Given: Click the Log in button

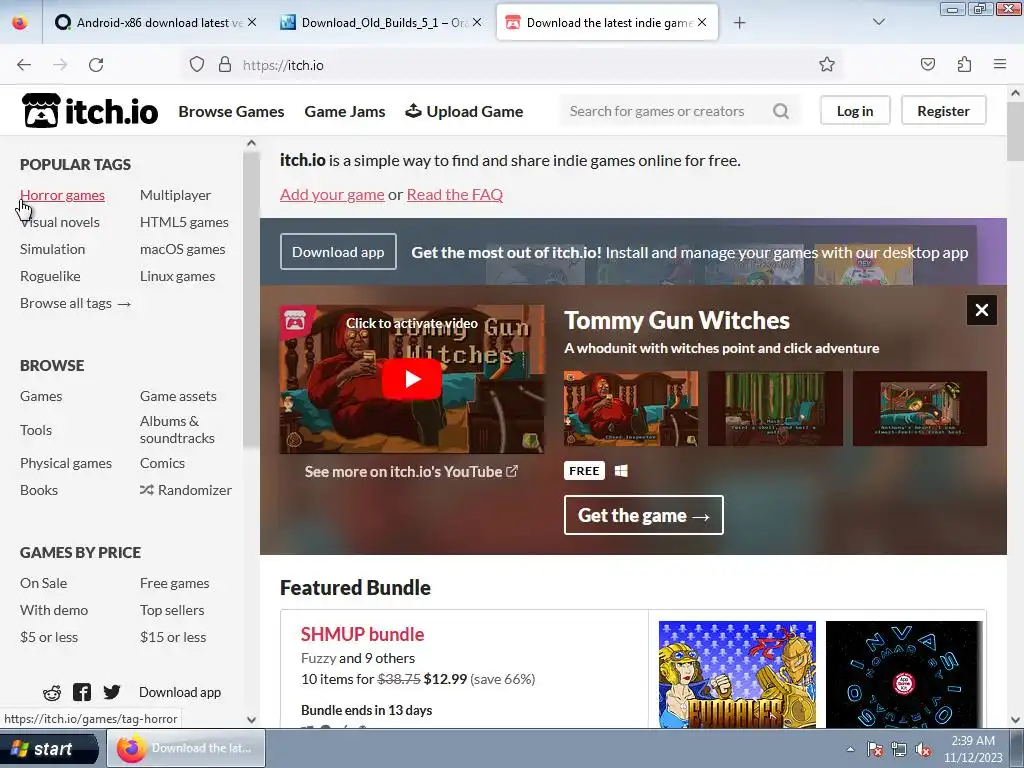Looking at the screenshot, I should 855,111.
